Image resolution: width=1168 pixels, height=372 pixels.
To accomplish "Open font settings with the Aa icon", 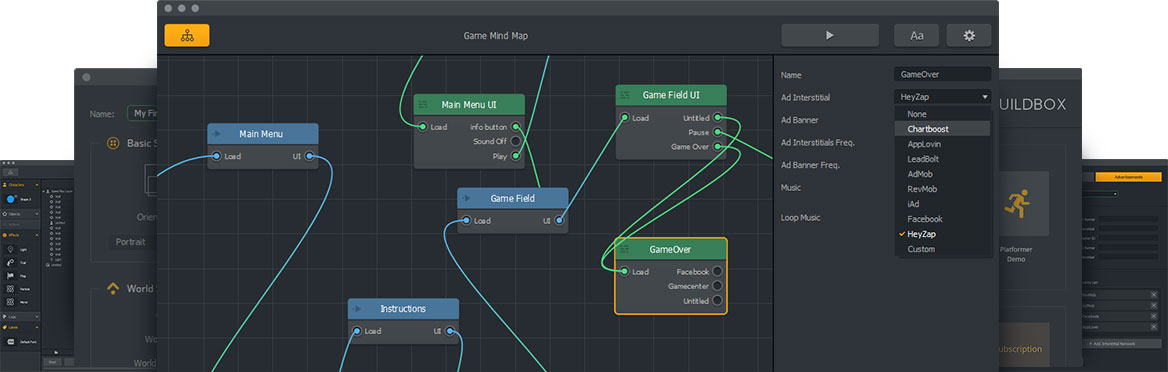I will pos(917,35).
